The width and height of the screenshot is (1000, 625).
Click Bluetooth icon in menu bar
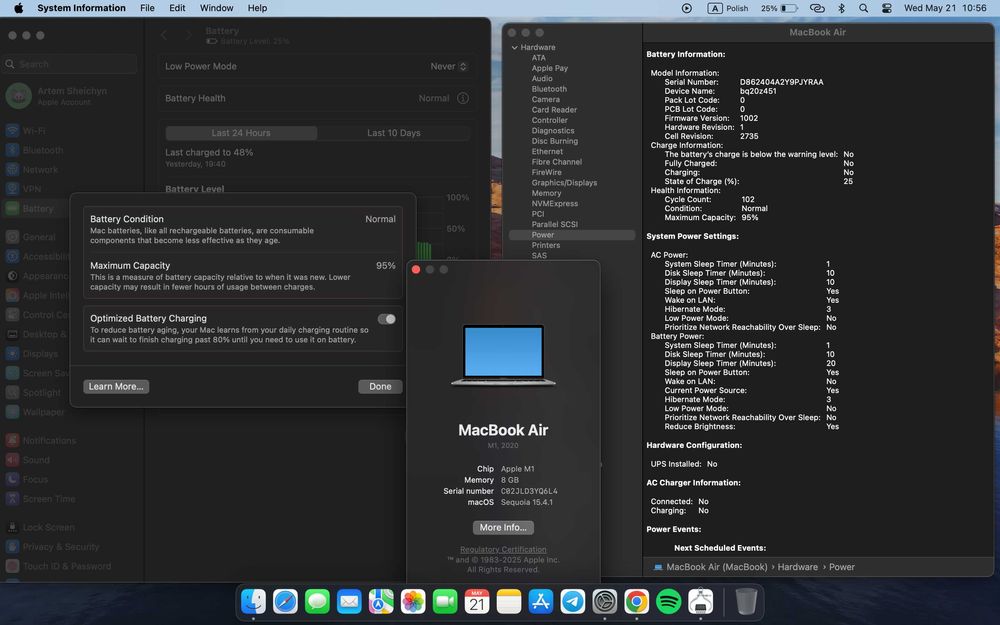(x=841, y=8)
